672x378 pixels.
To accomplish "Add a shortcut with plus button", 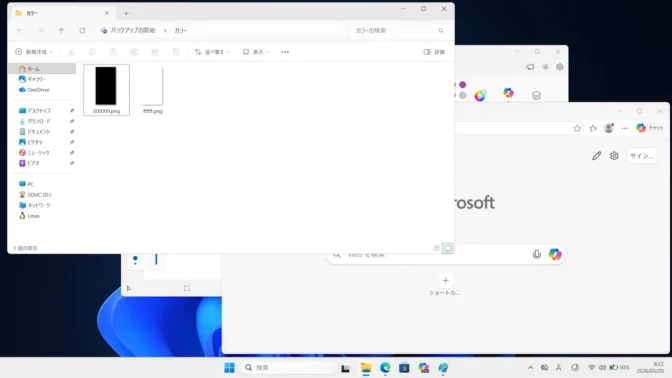I will click(445, 281).
